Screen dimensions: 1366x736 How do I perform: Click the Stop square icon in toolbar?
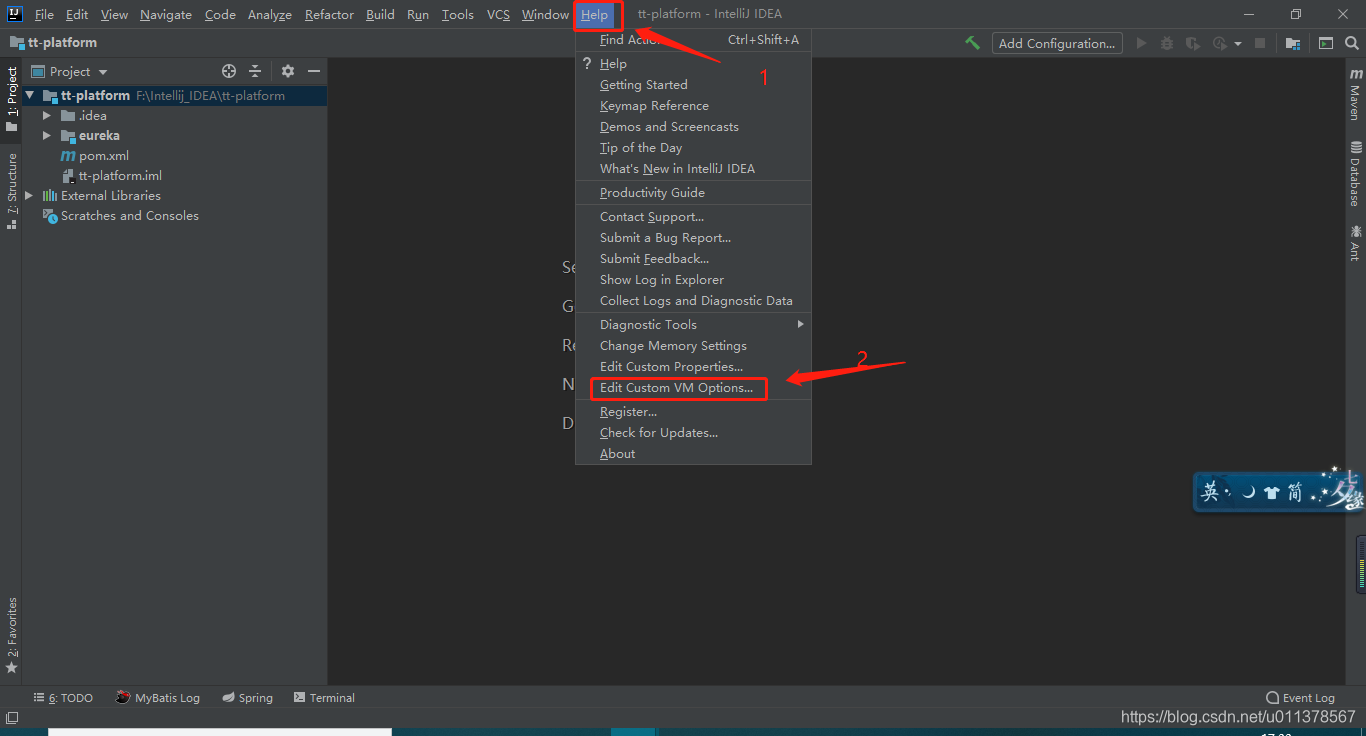coord(1260,43)
